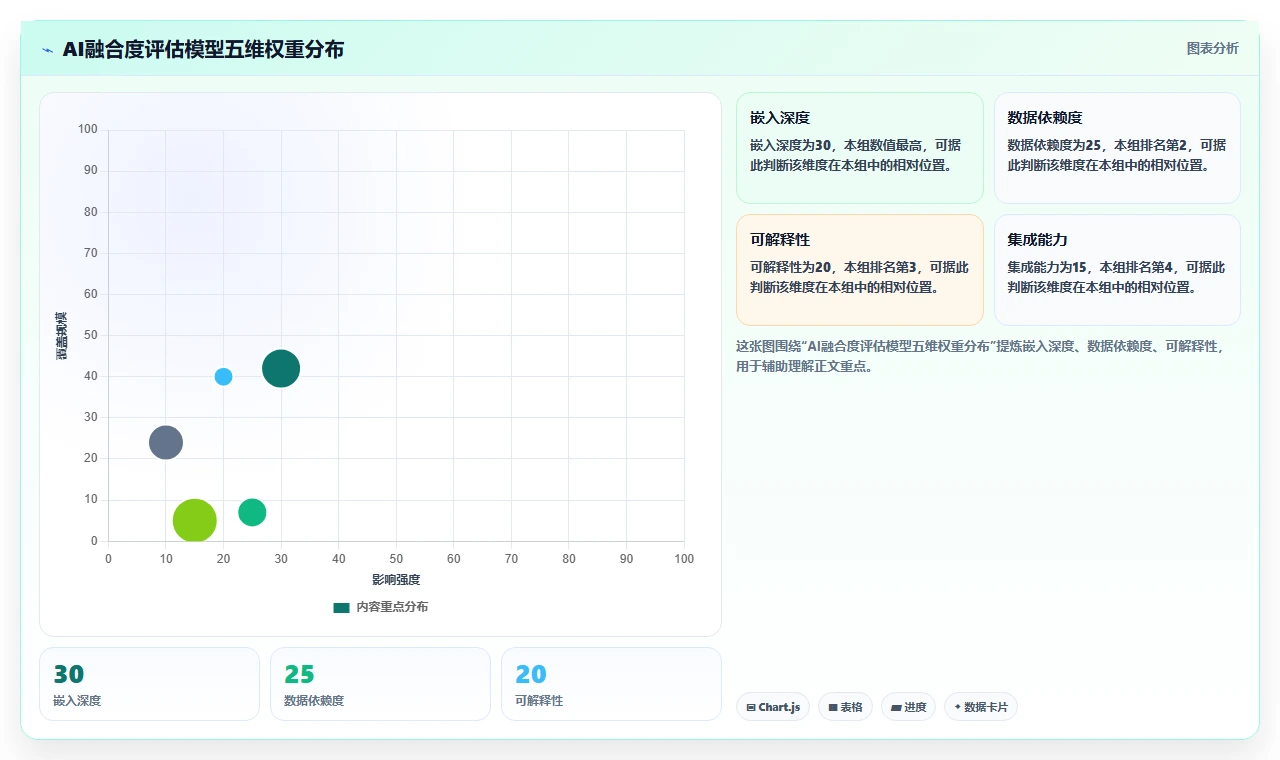Click the 30 嵌入深度 stat card
This screenshot has width=1280, height=760.
point(149,684)
